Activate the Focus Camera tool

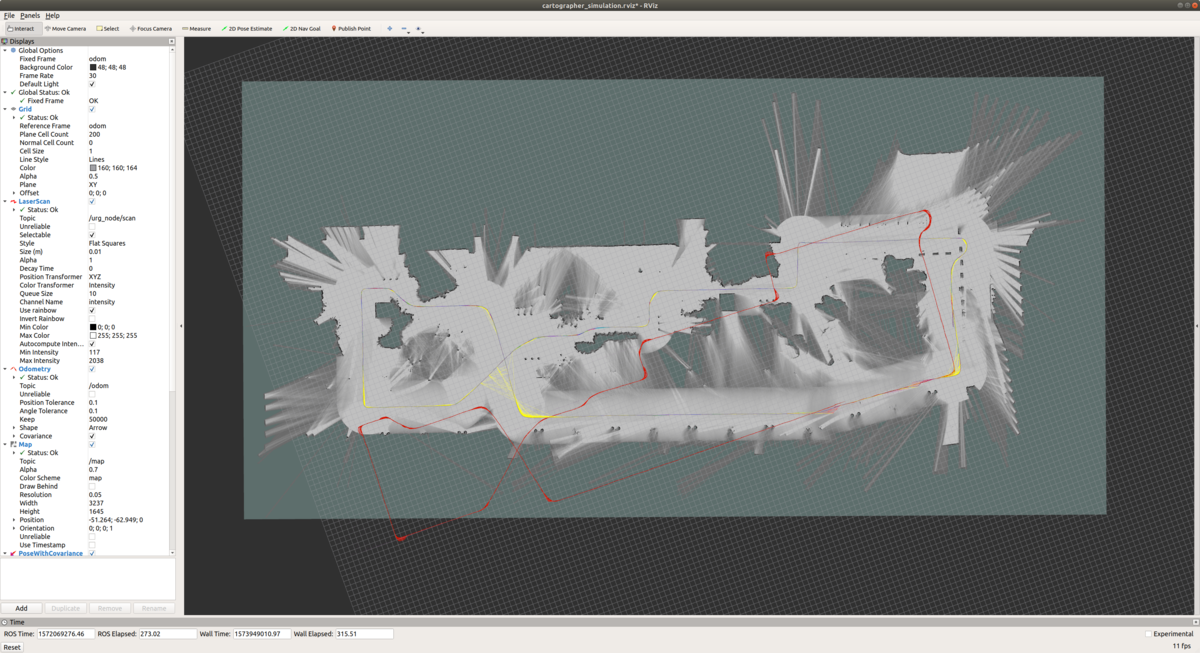pos(151,29)
